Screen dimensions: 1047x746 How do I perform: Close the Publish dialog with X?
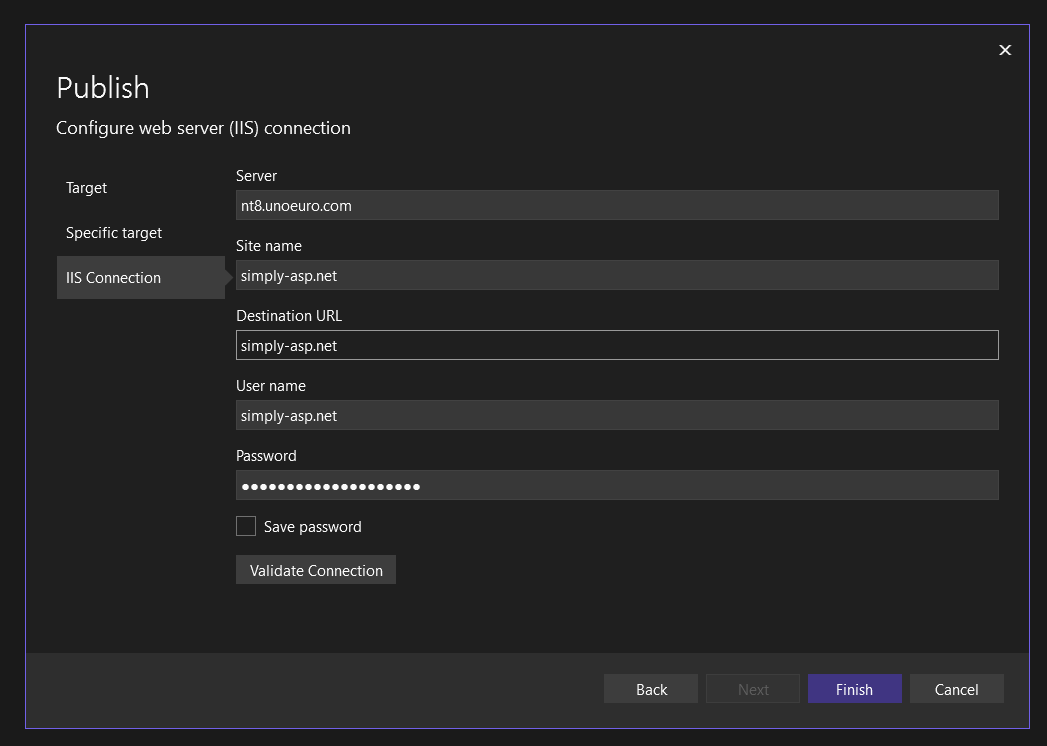1005,50
